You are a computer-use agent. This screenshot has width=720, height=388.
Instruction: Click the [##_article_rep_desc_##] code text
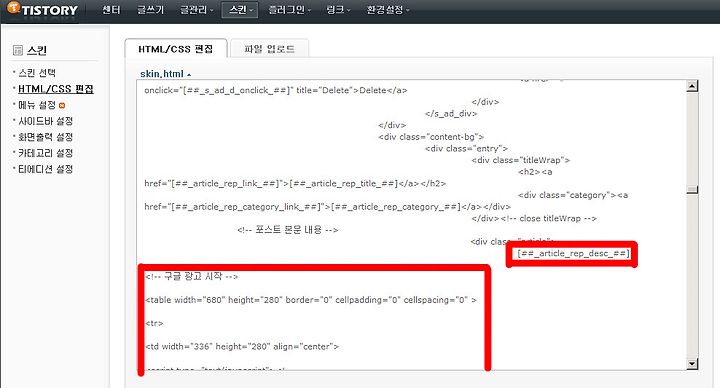click(x=573, y=253)
